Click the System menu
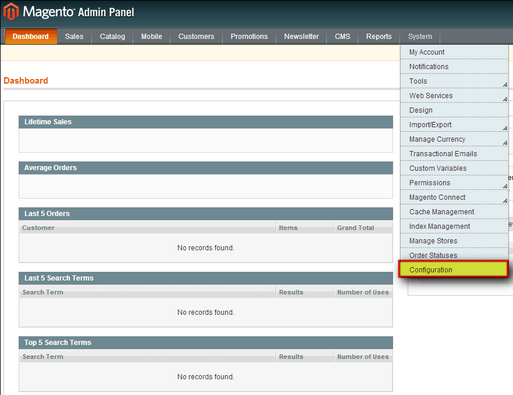Screen dimensions: 513x395 pyautogui.click(x=420, y=36)
